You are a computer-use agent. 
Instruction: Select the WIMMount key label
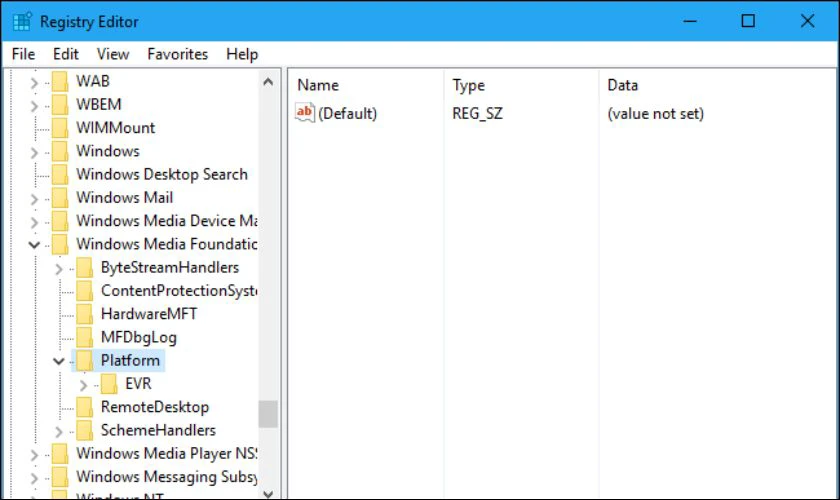click(x=115, y=128)
